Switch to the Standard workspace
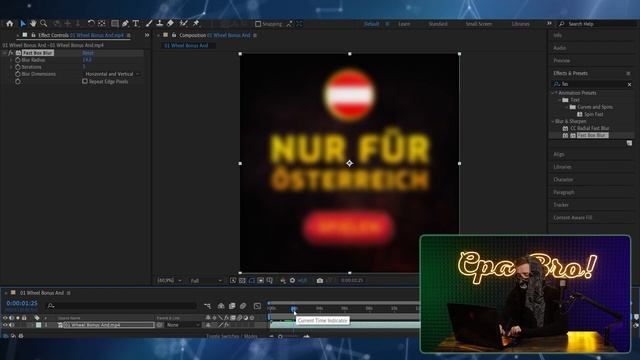Screen dimensions: 640x360 coord(438,24)
